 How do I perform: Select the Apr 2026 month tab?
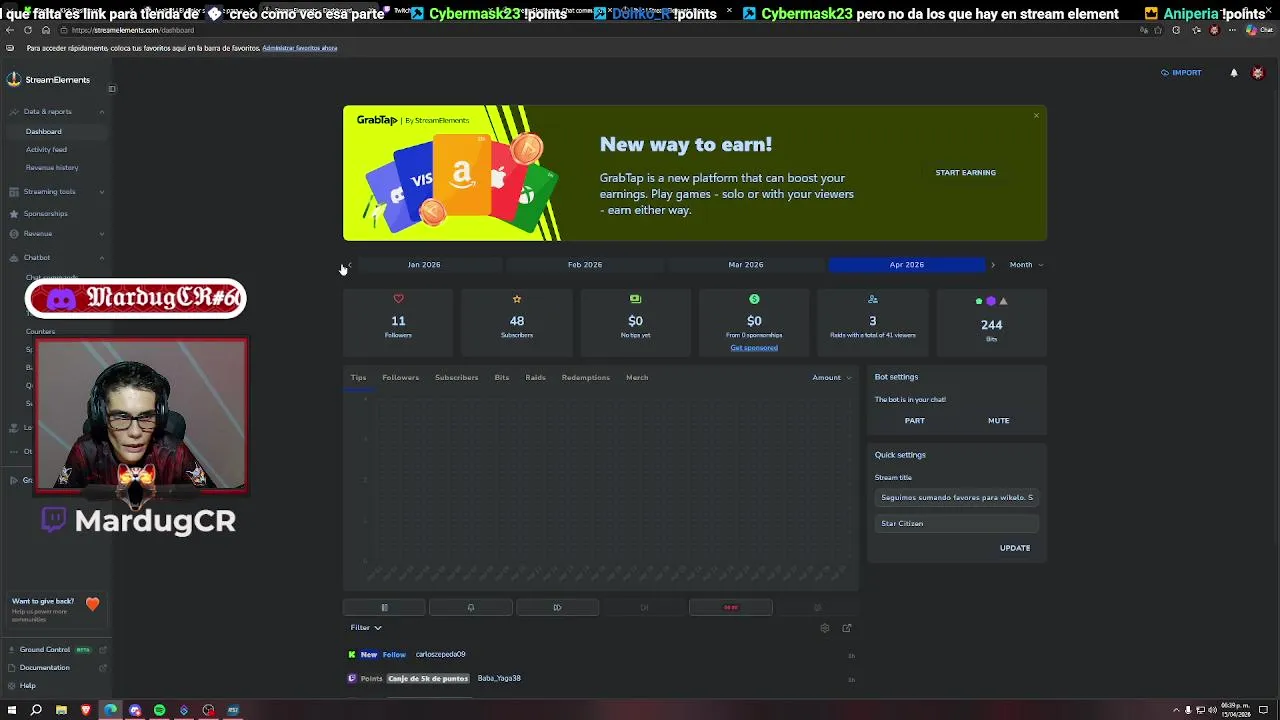pyautogui.click(x=907, y=265)
